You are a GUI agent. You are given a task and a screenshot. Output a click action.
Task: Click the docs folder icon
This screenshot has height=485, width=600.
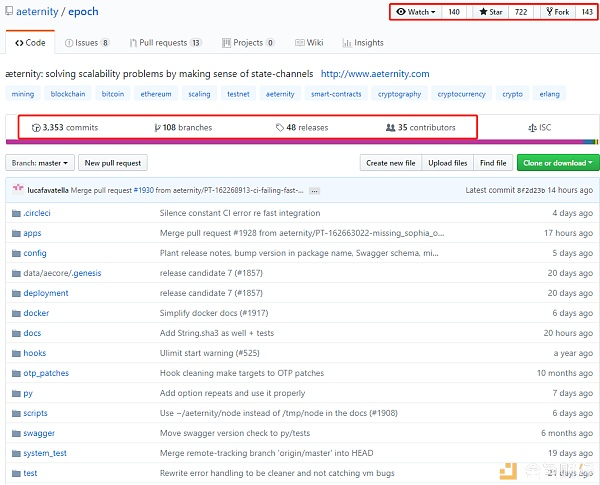(x=16, y=333)
